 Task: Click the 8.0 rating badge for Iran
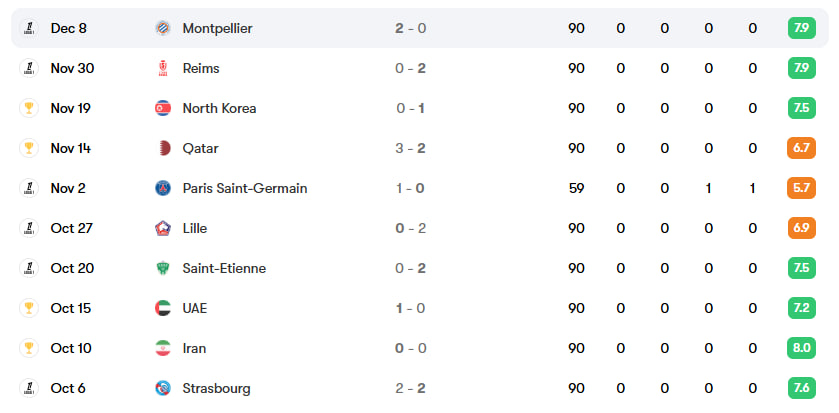tap(802, 348)
